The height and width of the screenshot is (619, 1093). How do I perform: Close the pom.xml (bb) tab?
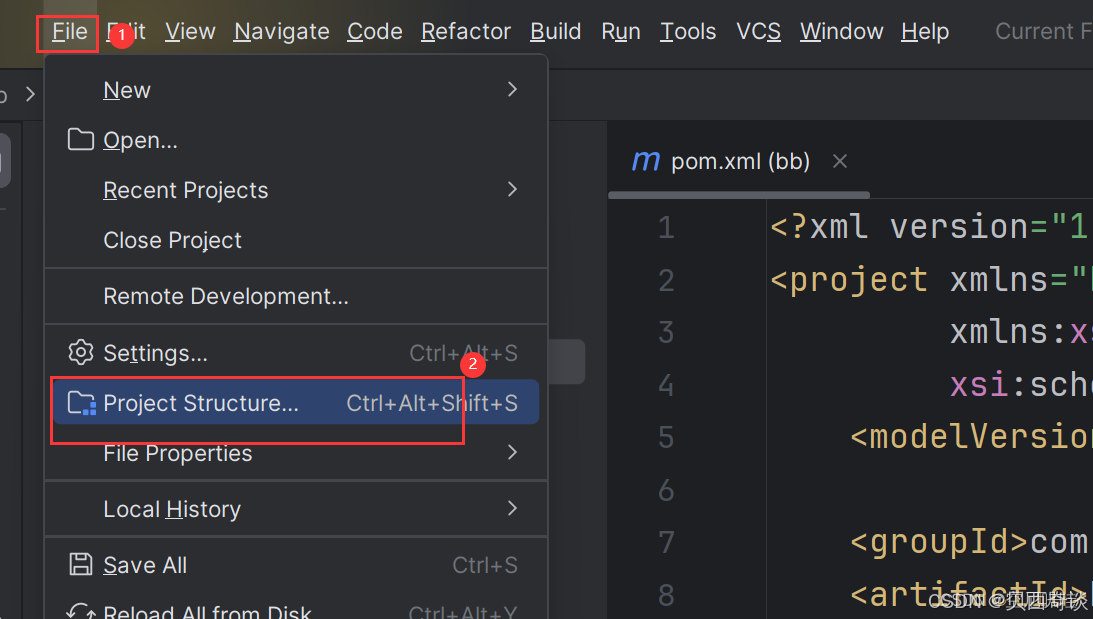coord(840,162)
